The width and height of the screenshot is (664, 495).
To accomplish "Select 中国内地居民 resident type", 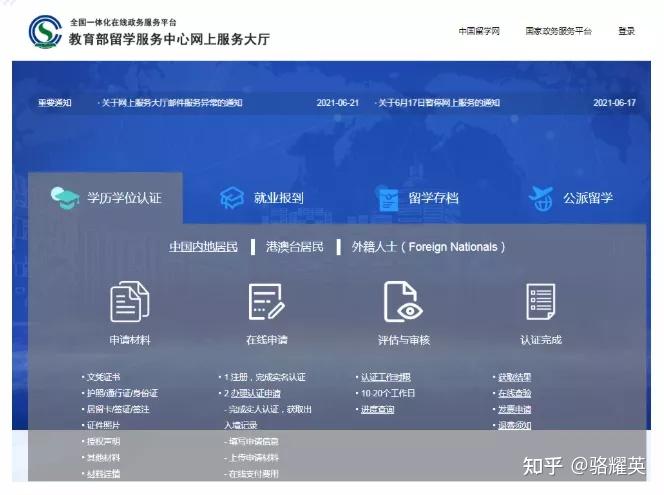I will point(203,247).
